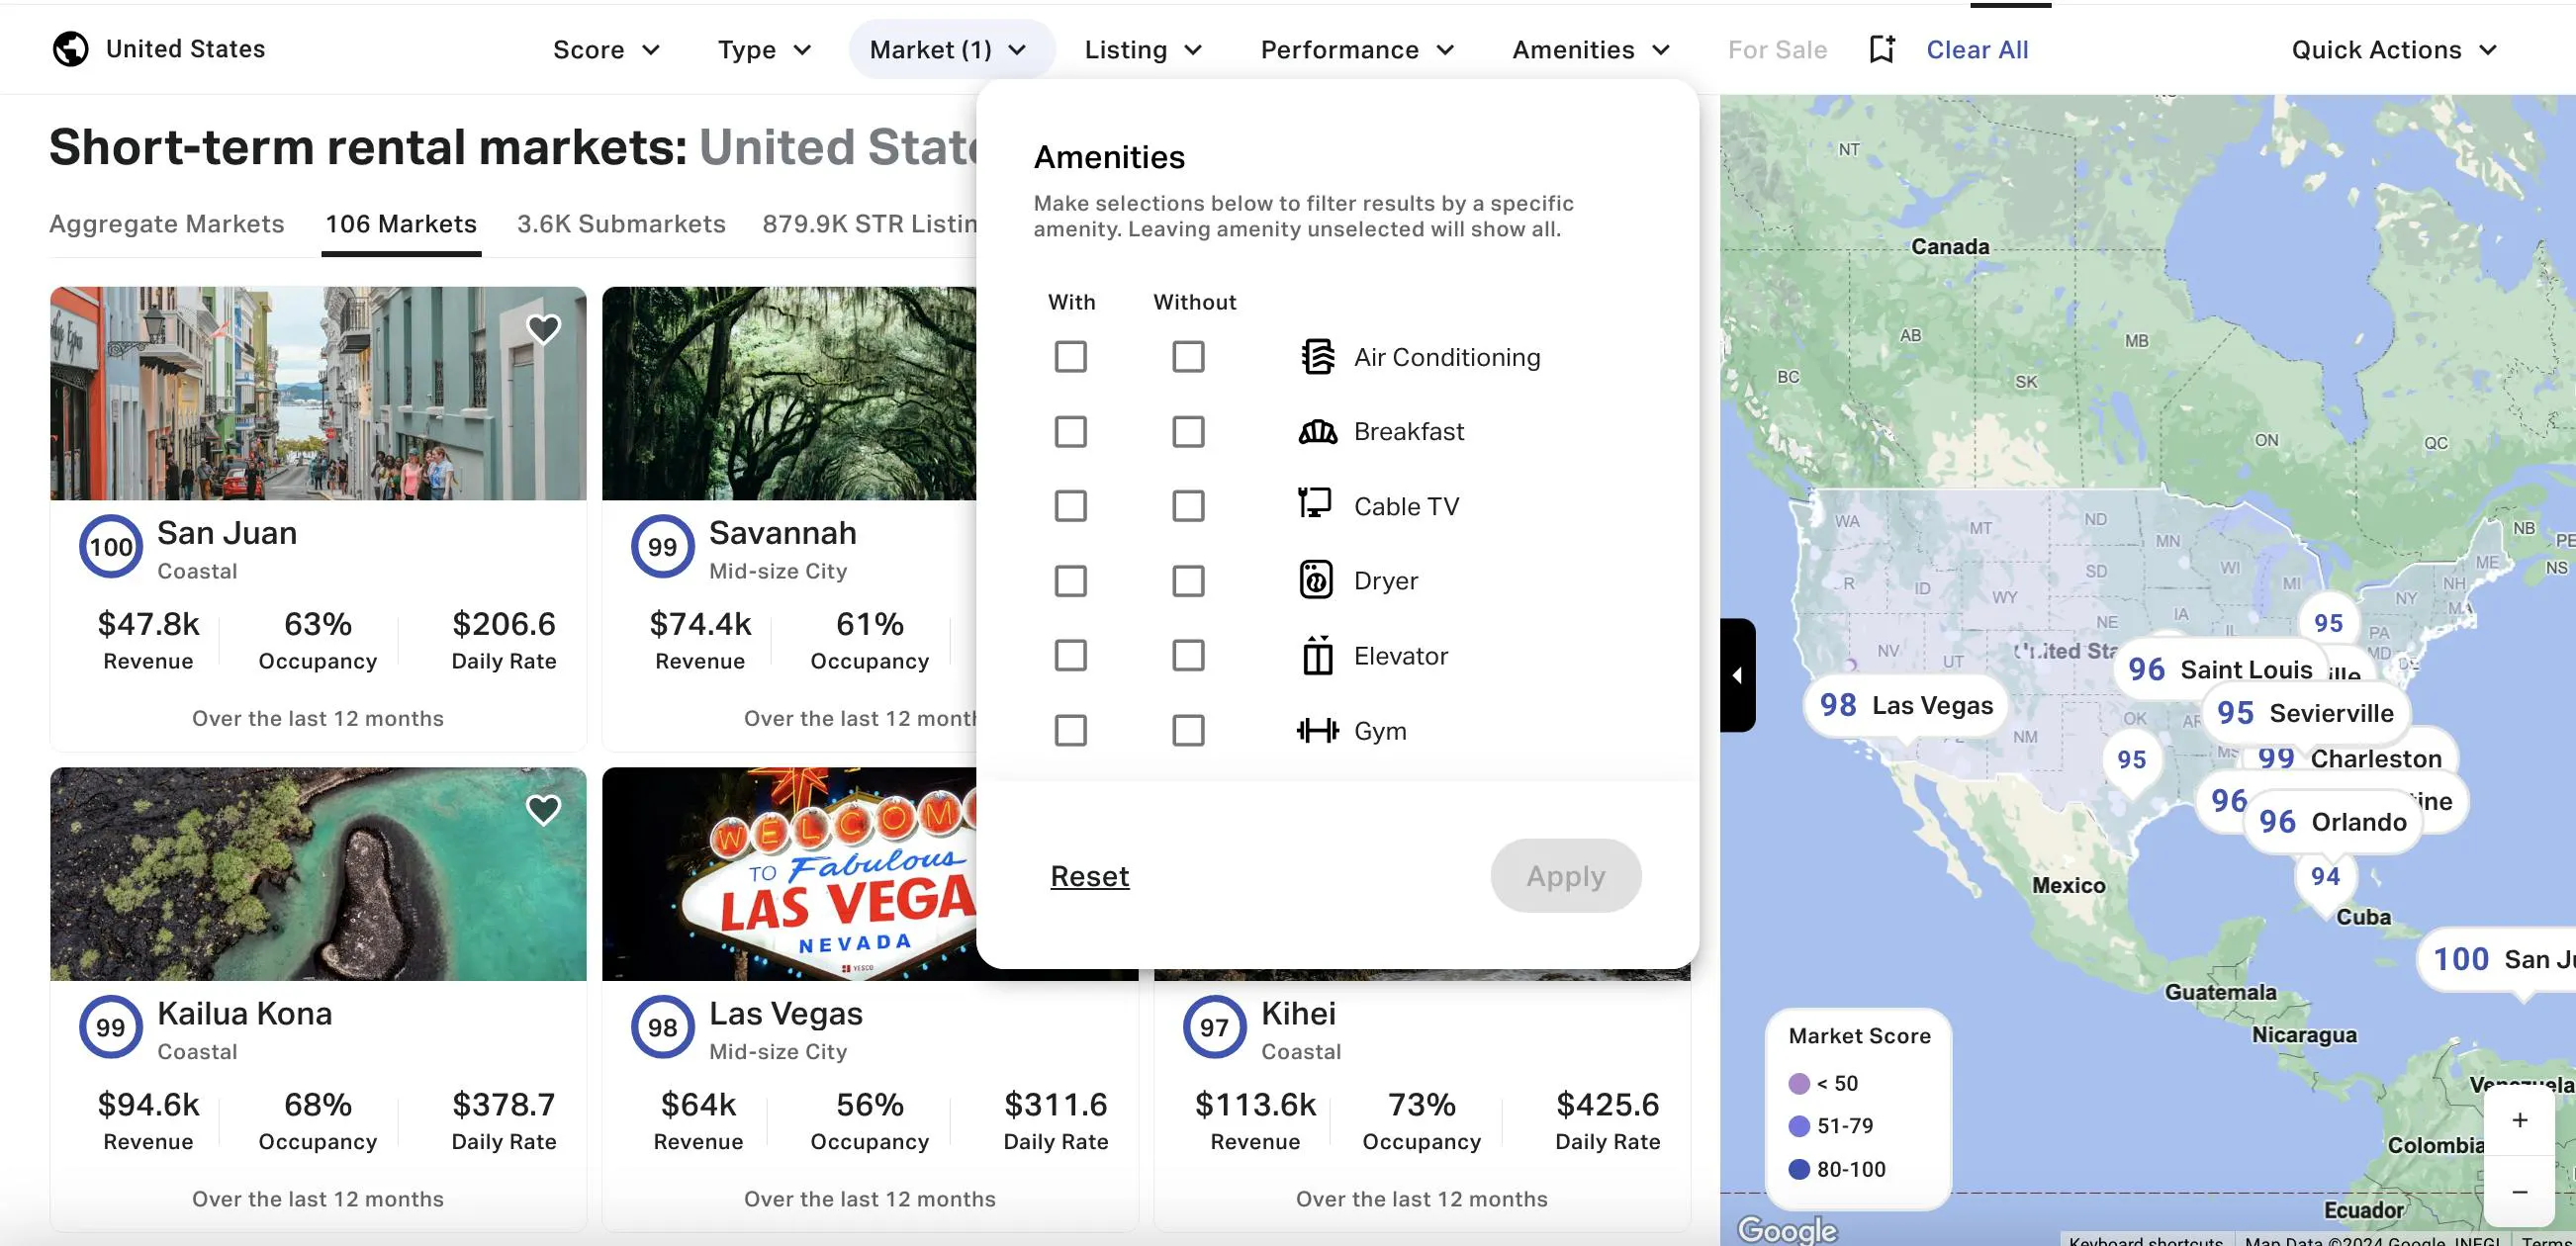This screenshot has width=2576, height=1246.
Task: Click the < 50 market score legend dot
Action: tap(1798, 1083)
